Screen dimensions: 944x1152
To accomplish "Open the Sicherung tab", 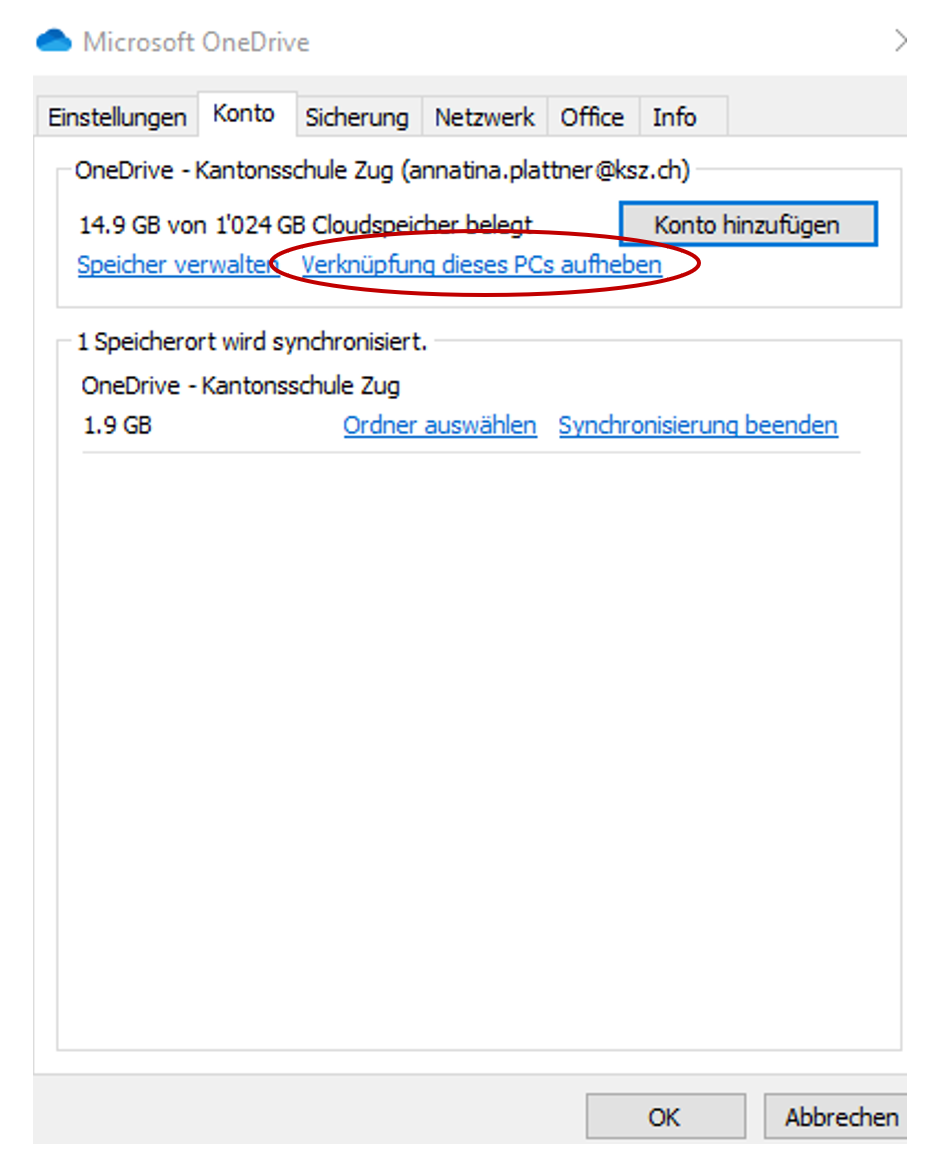I will pyautogui.click(x=357, y=118).
